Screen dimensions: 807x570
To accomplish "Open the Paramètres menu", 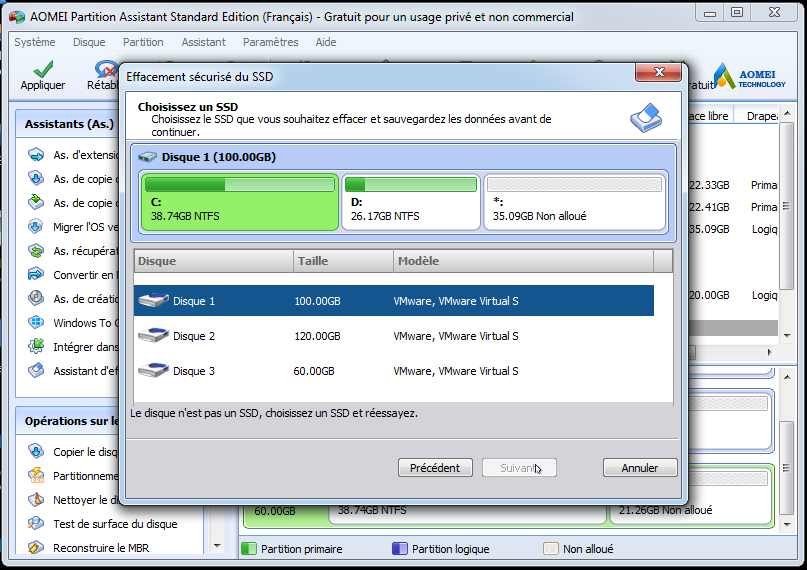I will pos(271,42).
